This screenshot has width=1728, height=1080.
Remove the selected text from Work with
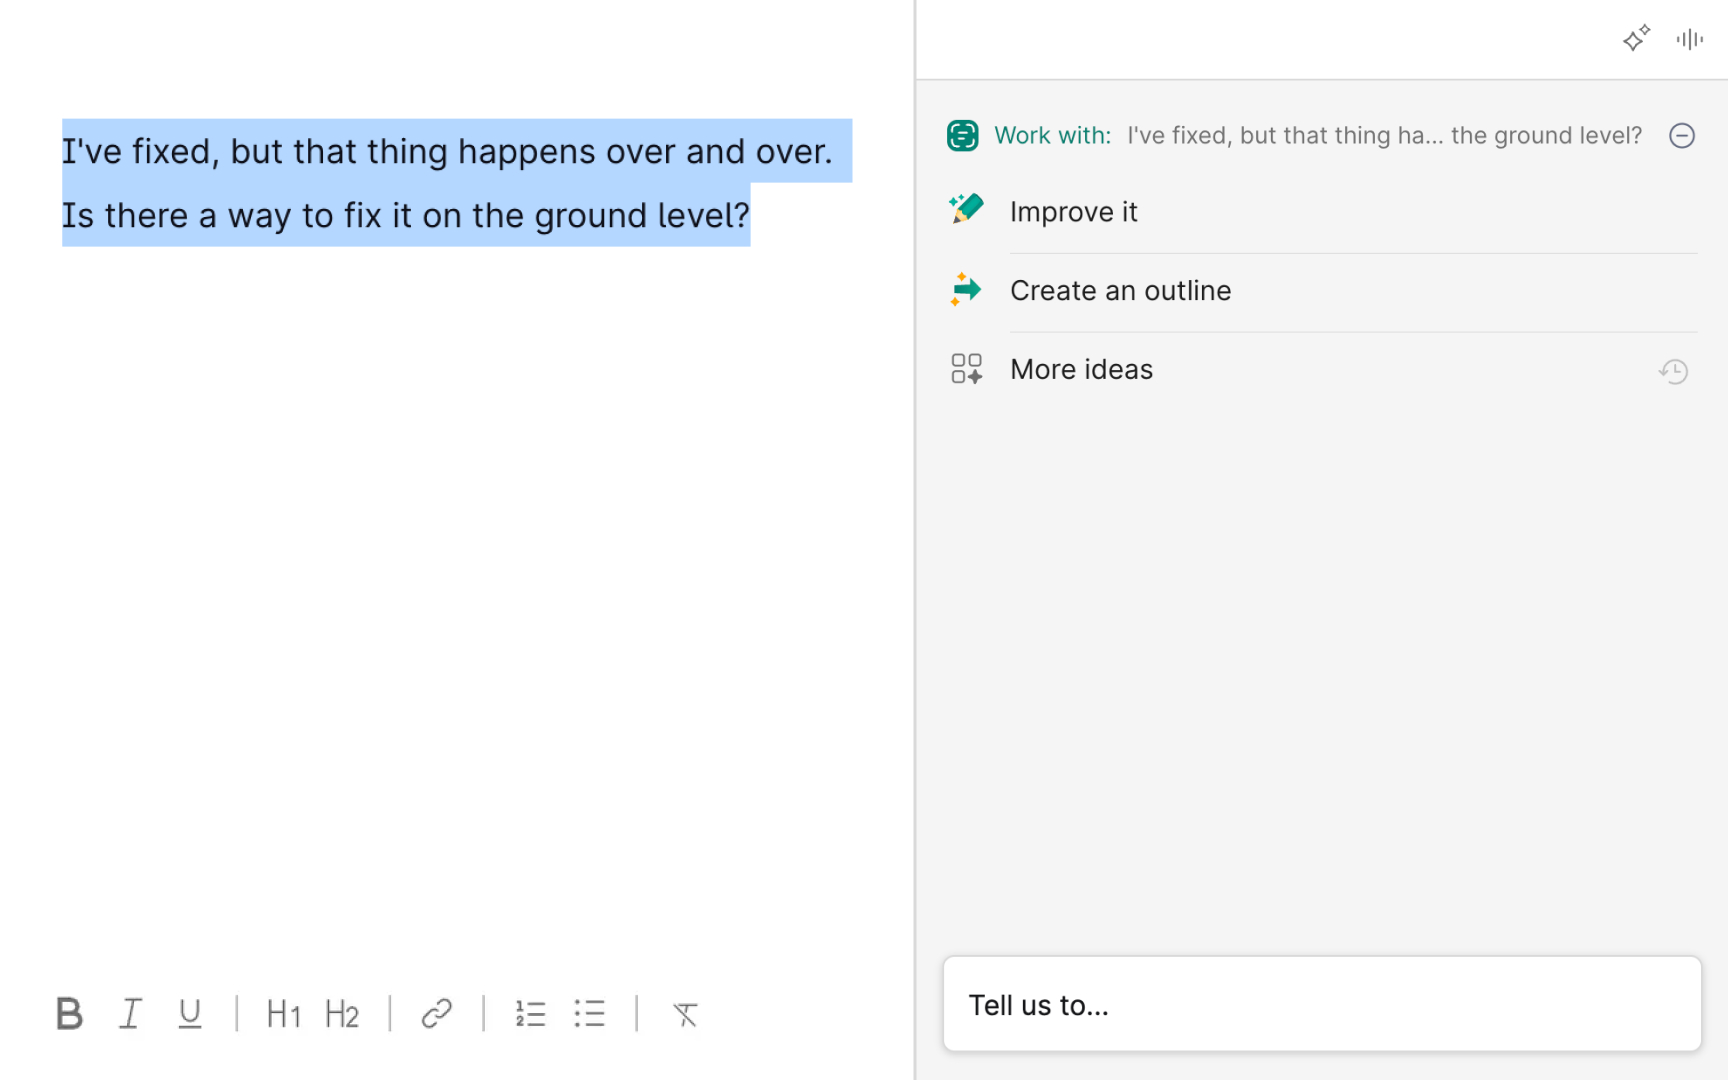[x=1682, y=136]
